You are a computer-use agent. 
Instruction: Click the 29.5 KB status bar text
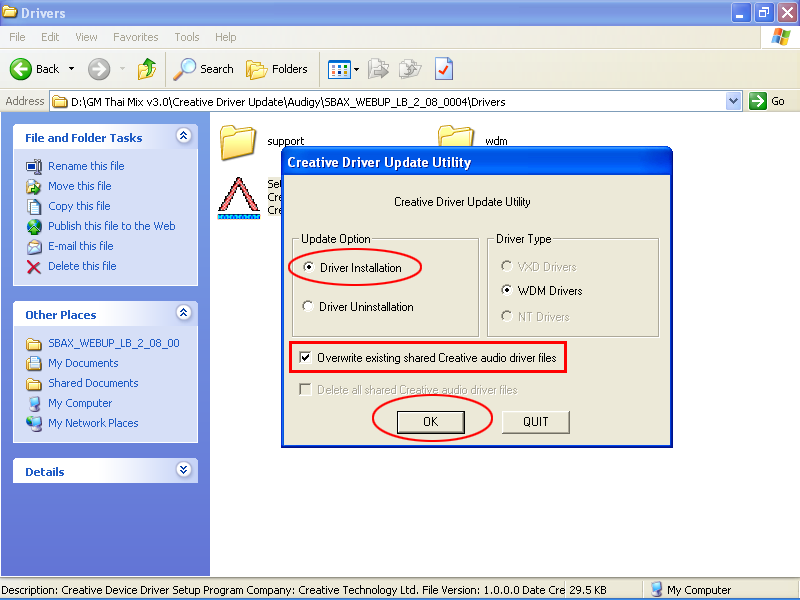pos(588,590)
